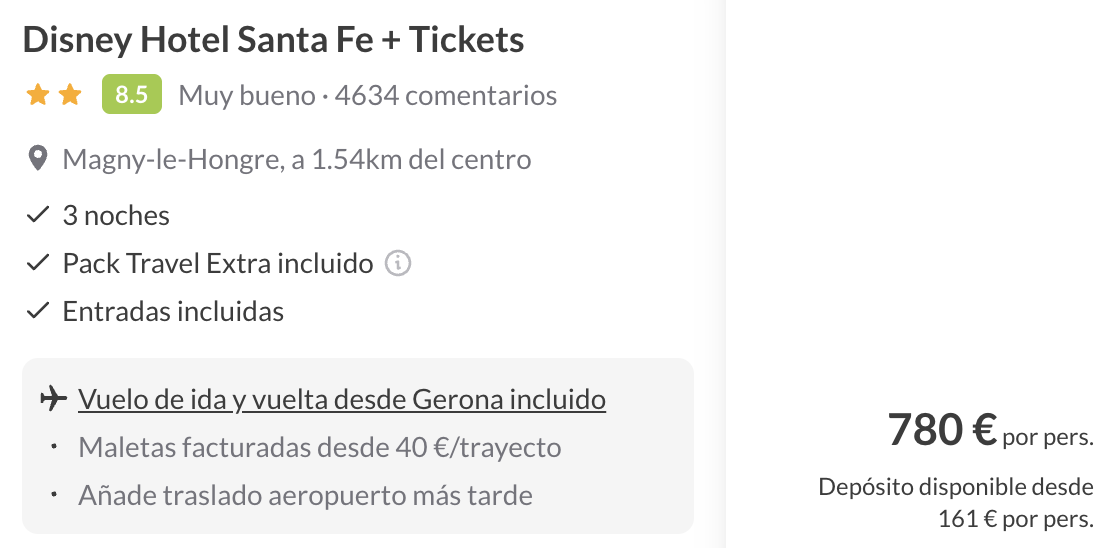Screen dimensions: 1116x548
Task: Click the second orange star rating icon
Action: [x=70, y=95]
